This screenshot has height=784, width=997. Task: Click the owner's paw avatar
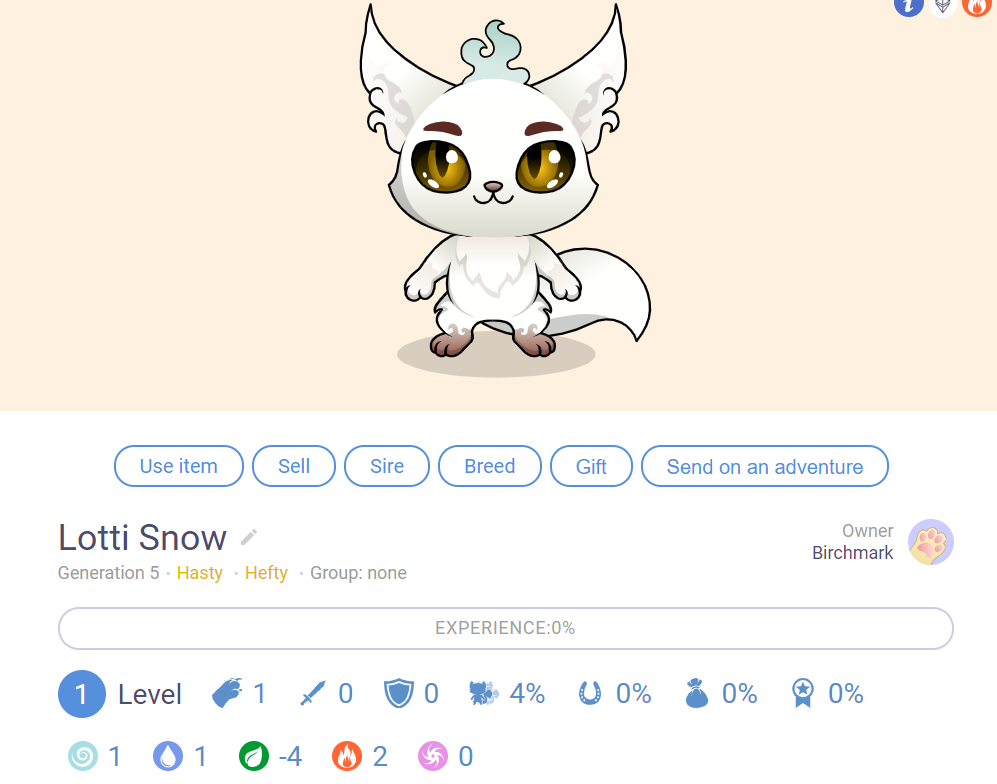pyautogui.click(x=930, y=542)
